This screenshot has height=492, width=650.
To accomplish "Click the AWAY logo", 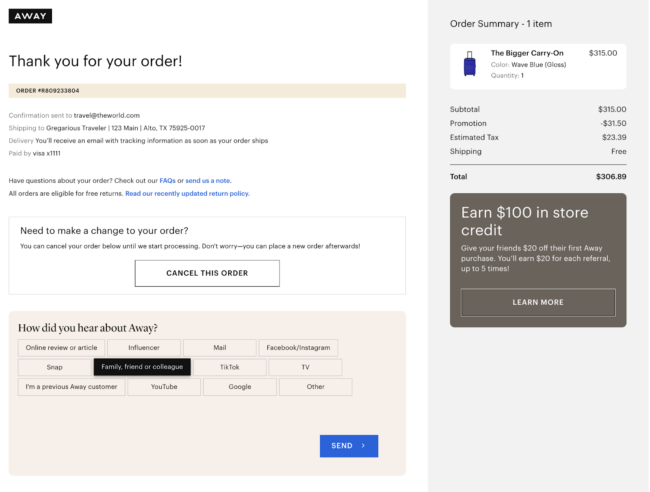I will pyautogui.click(x=30, y=16).
